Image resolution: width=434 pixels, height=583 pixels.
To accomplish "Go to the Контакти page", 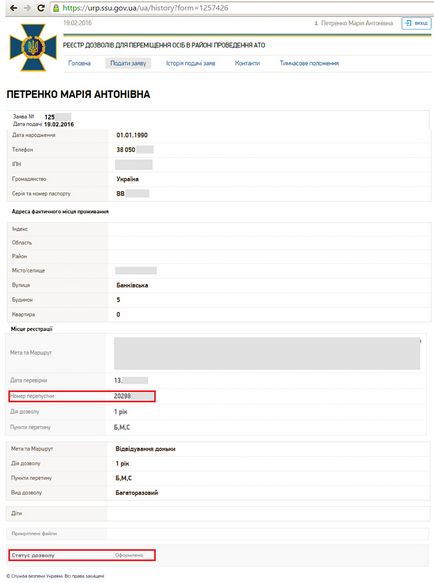I will coord(247,63).
